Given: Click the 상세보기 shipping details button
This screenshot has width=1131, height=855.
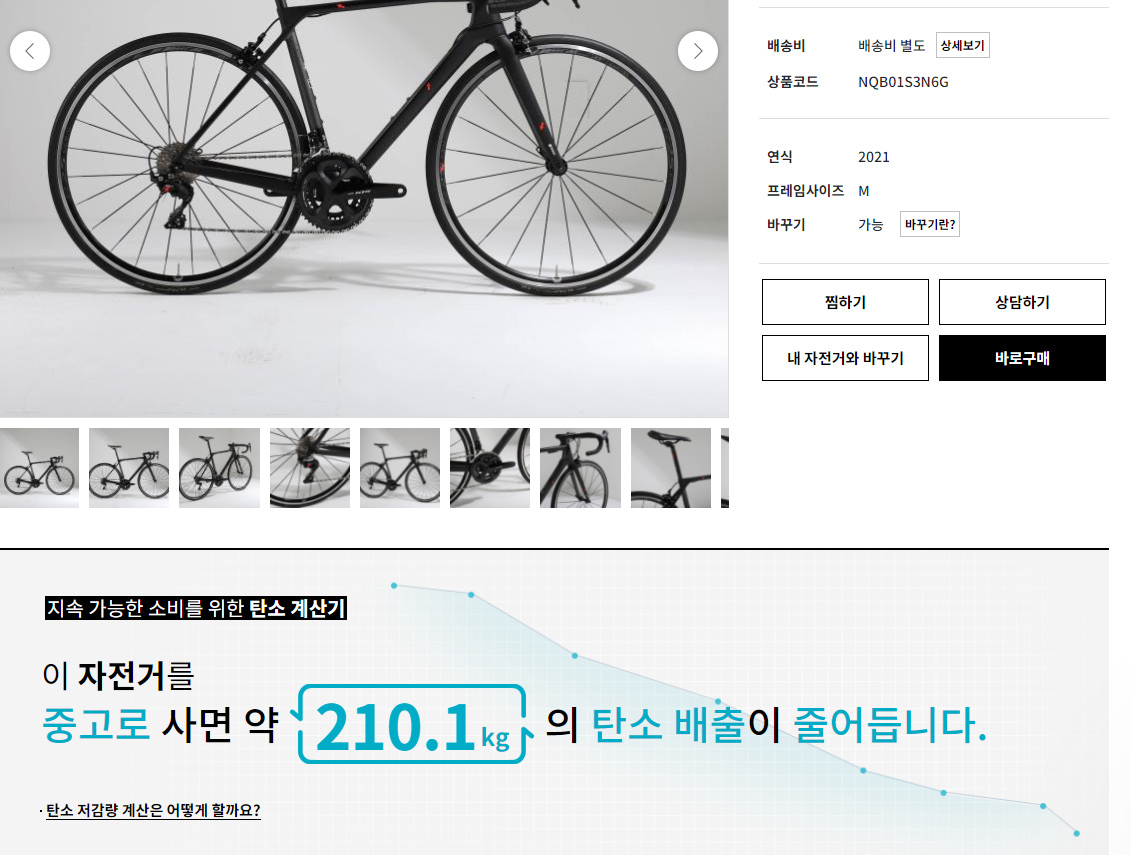Looking at the screenshot, I should point(962,45).
